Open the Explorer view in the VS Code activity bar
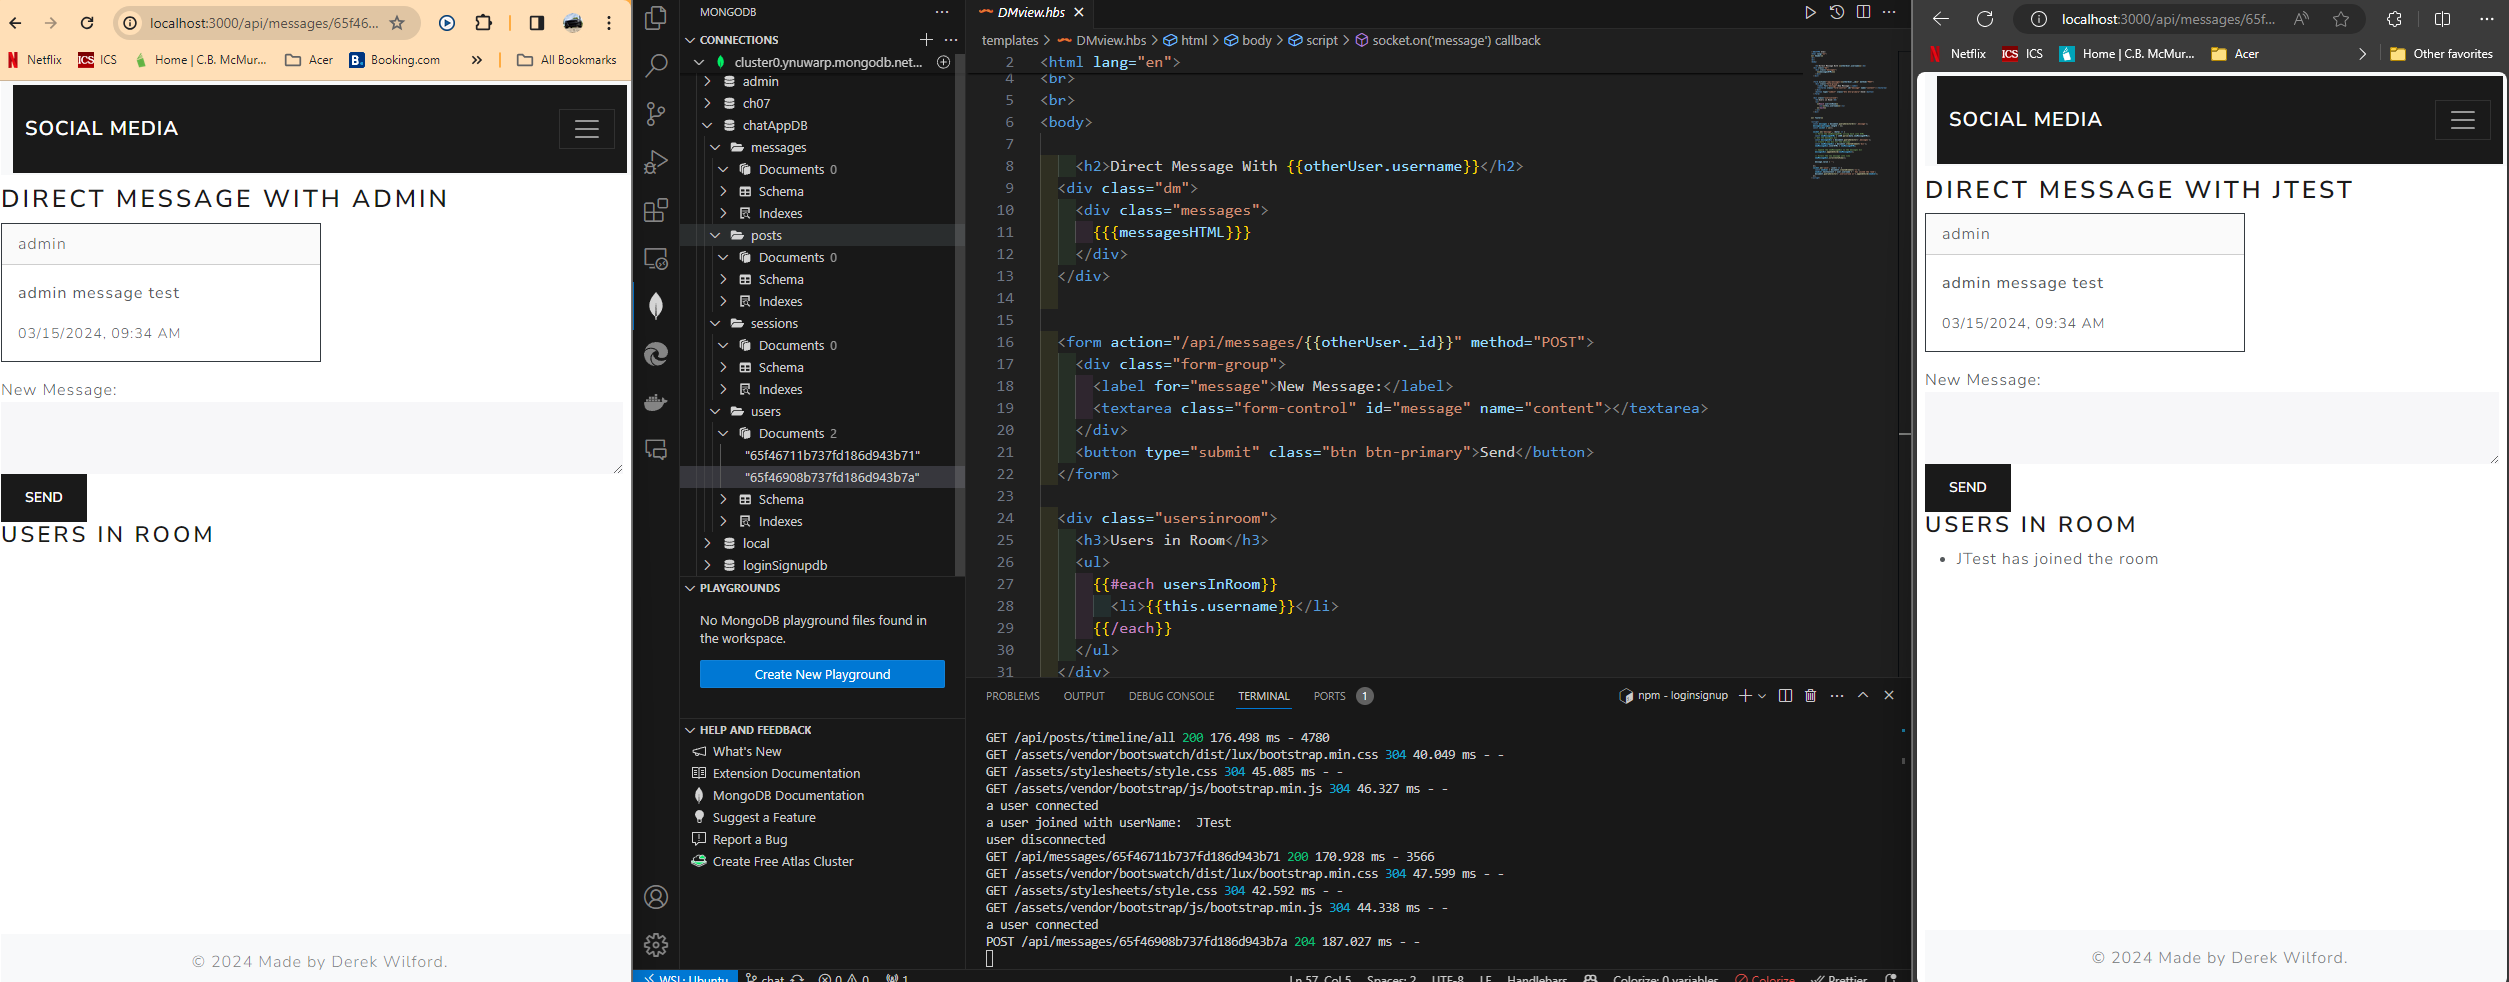 coord(656,18)
